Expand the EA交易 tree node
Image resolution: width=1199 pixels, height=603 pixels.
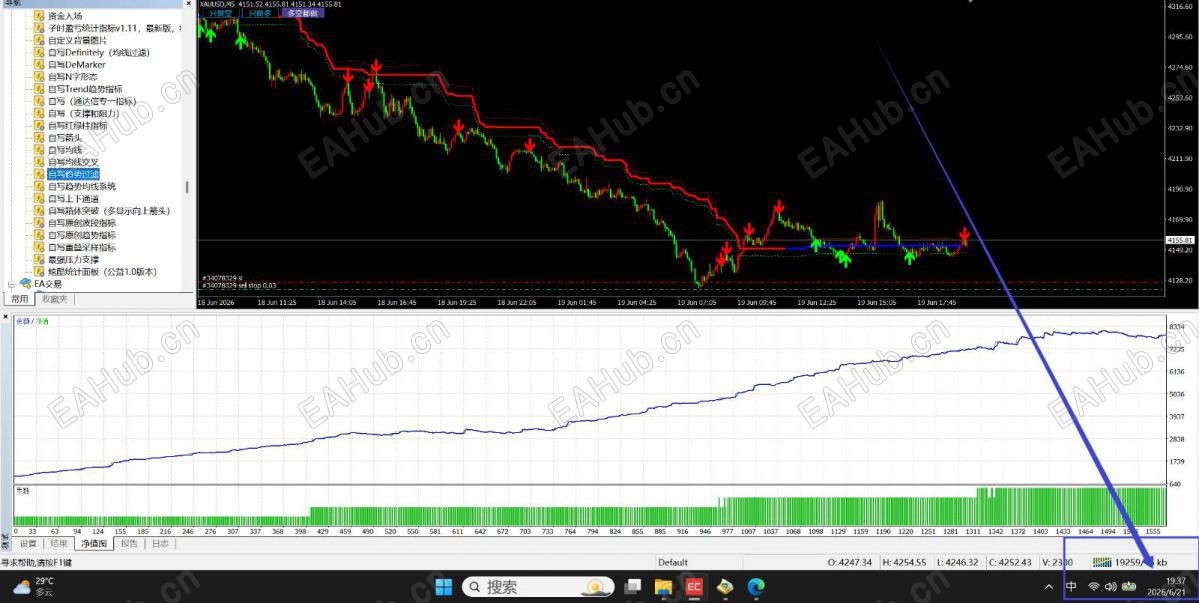click(11, 284)
